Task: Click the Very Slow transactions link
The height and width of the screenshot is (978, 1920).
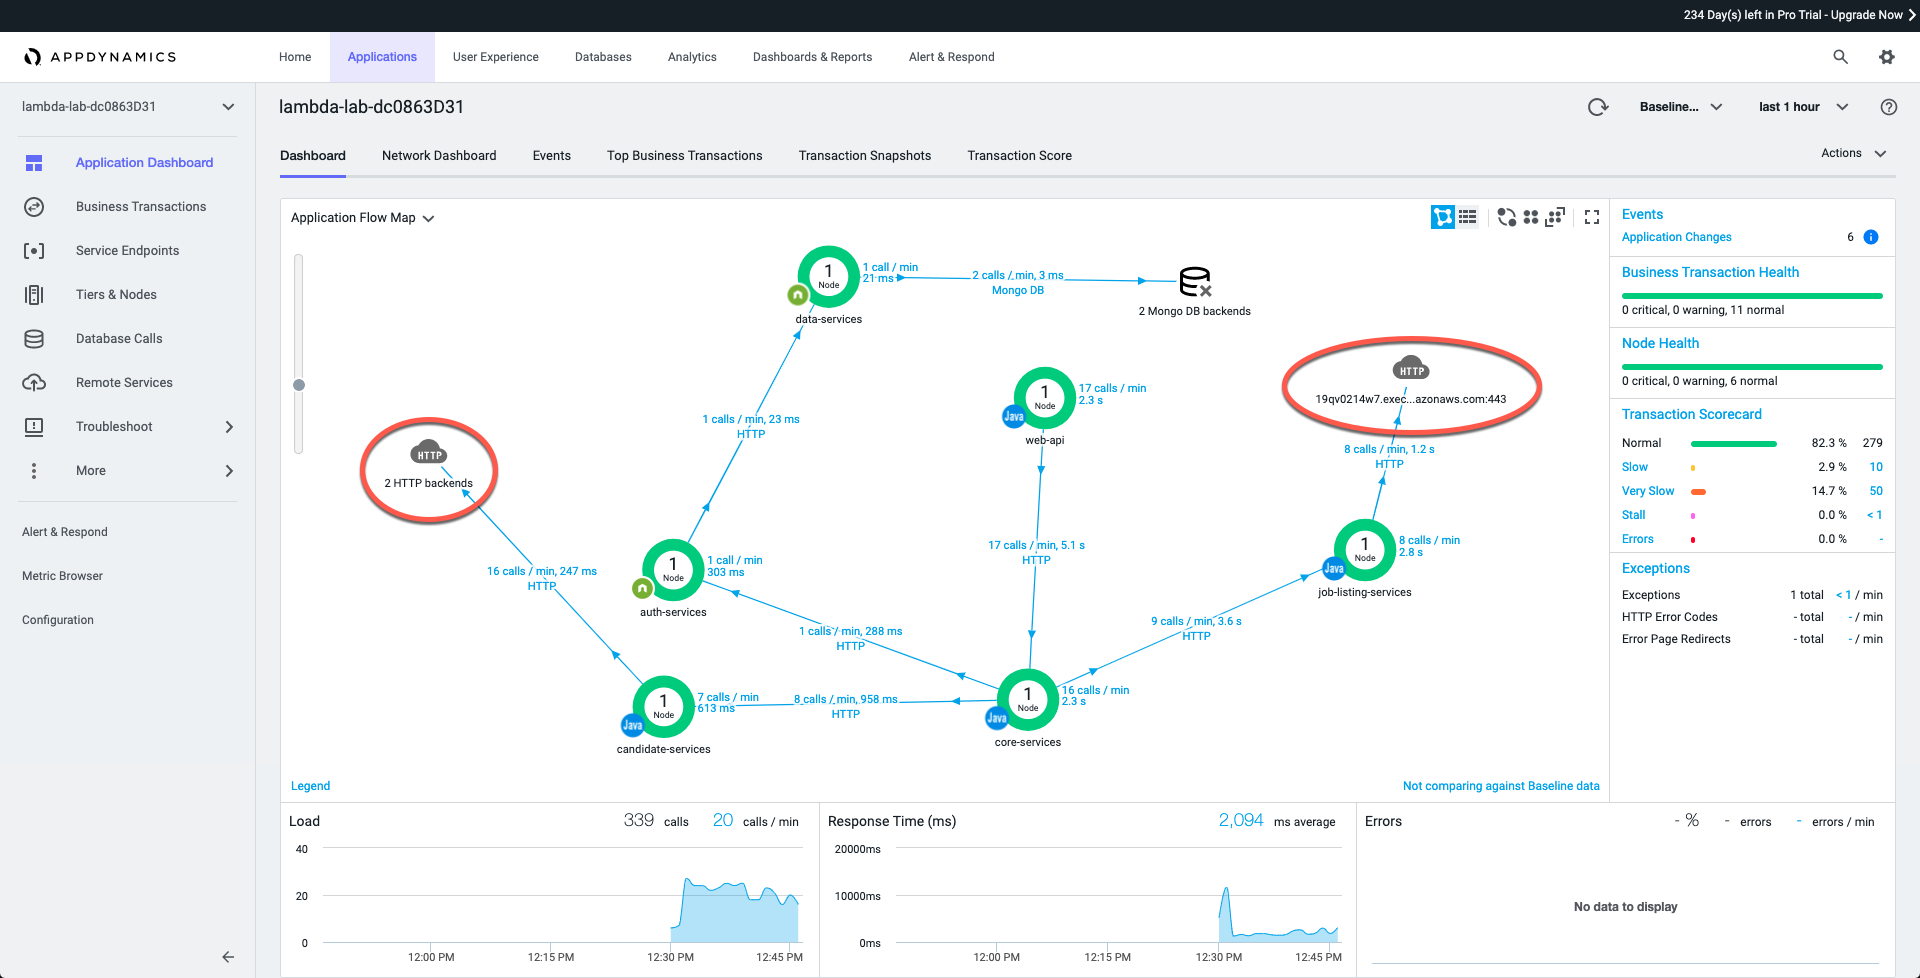Action: [x=1647, y=491]
